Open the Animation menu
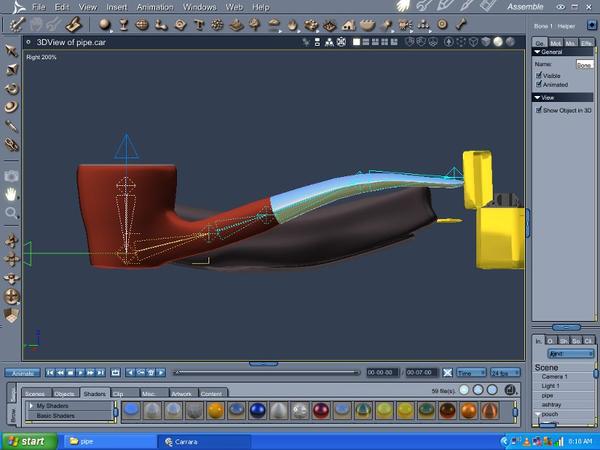The width and height of the screenshot is (600, 450). (x=155, y=7)
